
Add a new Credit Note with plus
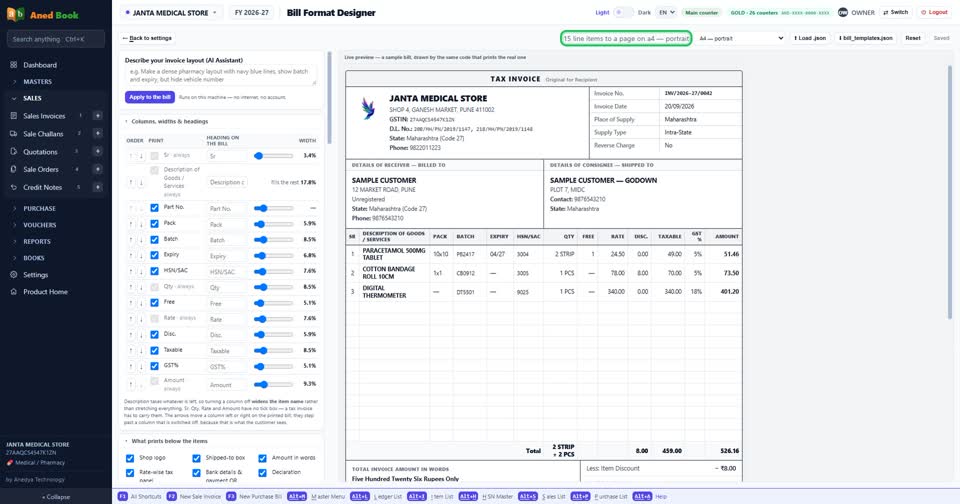pos(97,187)
